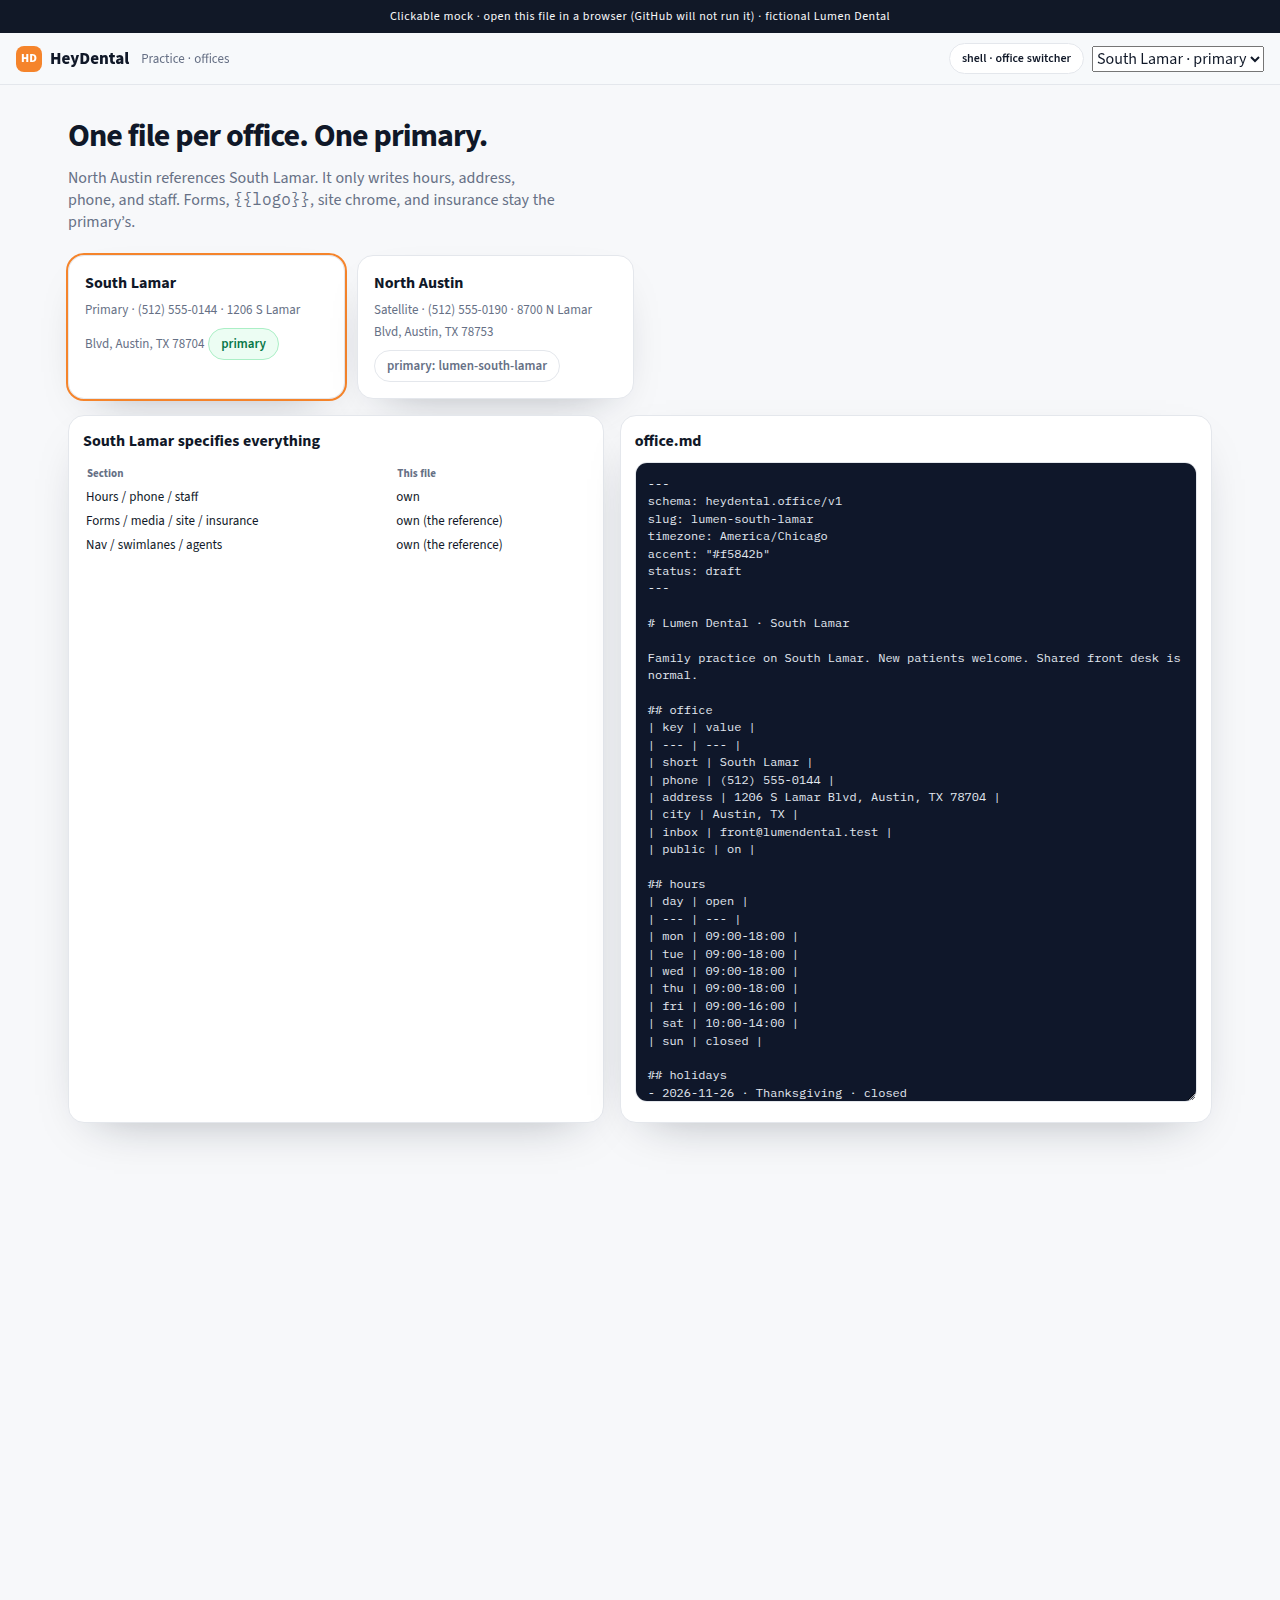This screenshot has height=1600, width=1280.
Task: Click the fri 09:00-16:00 hours row
Action: pos(723,1007)
